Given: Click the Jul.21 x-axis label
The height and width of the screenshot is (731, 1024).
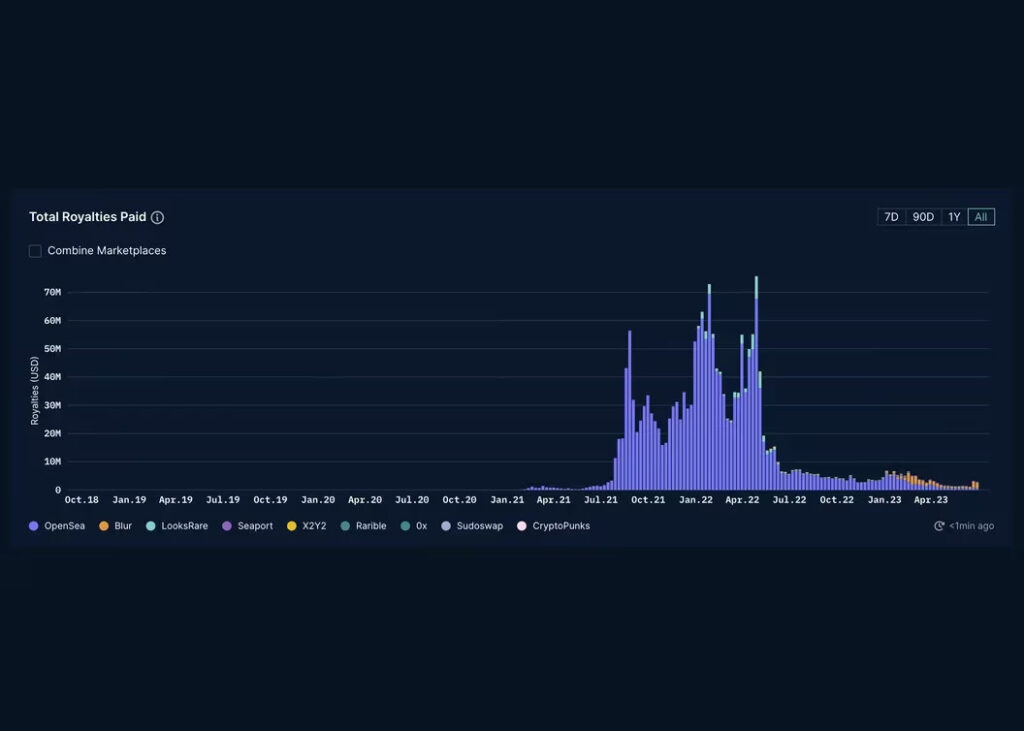Looking at the screenshot, I should pyautogui.click(x=601, y=500).
